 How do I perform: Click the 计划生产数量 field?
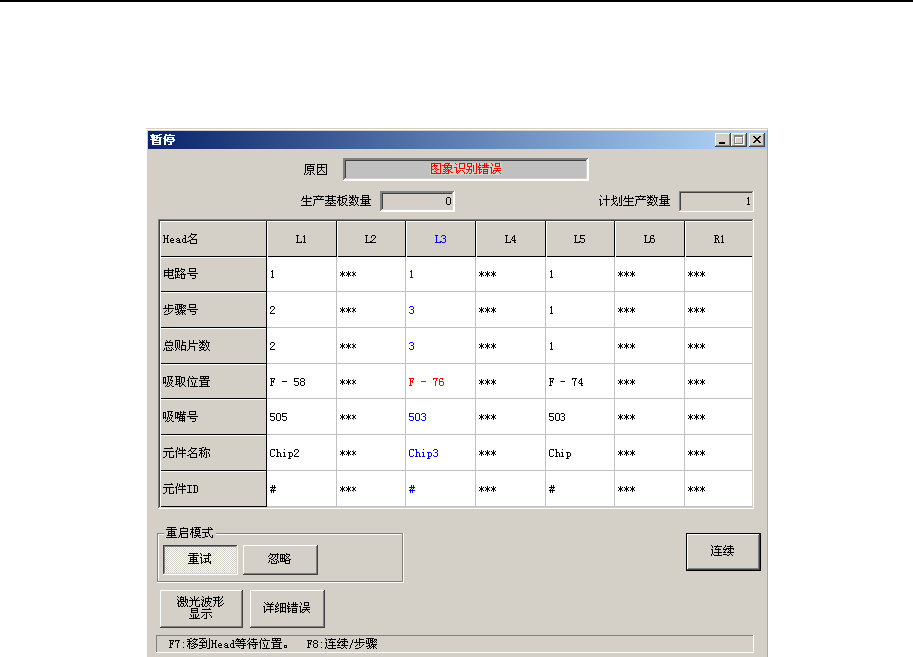click(716, 201)
